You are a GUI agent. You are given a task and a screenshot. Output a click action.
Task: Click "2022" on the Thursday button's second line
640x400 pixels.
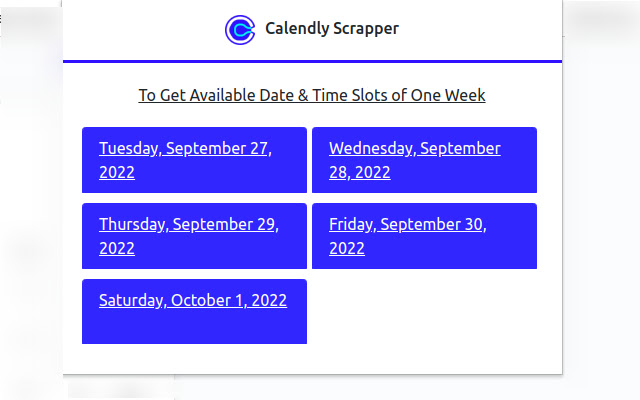pos(117,248)
